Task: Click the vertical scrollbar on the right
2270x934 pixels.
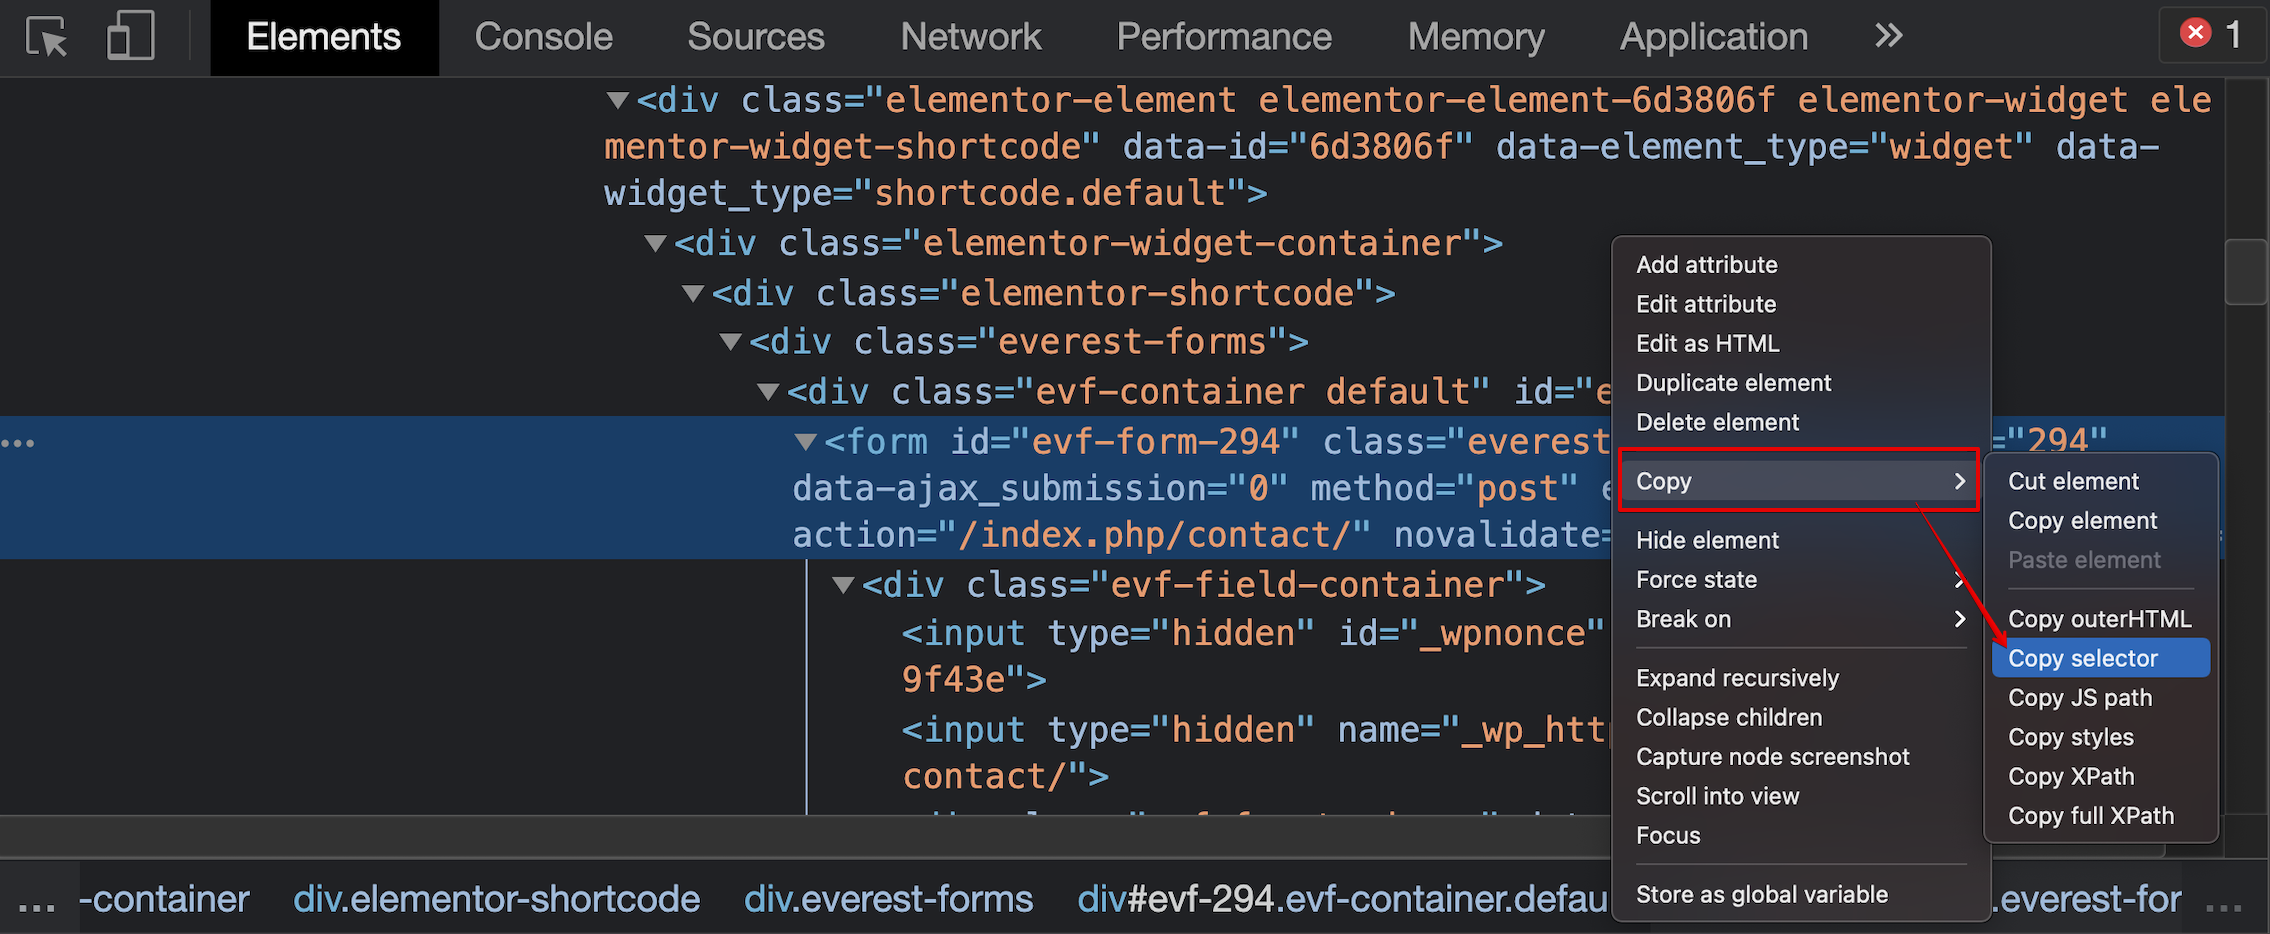Action: pos(2246,270)
